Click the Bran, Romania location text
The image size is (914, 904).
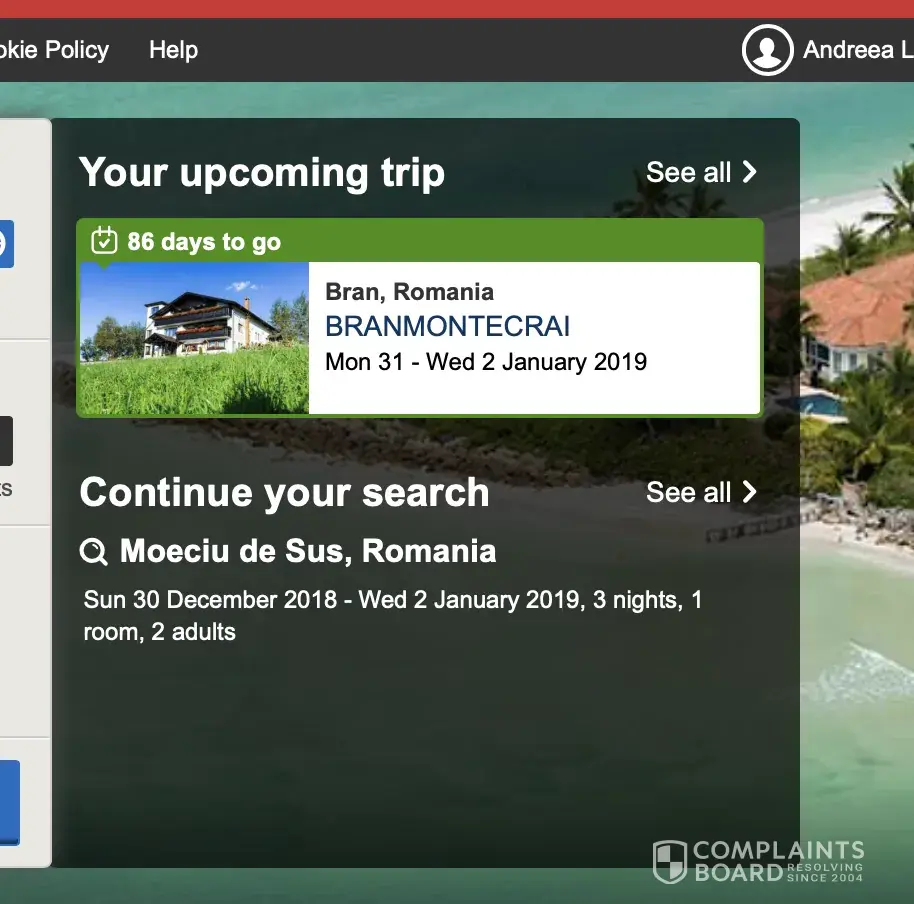click(409, 292)
